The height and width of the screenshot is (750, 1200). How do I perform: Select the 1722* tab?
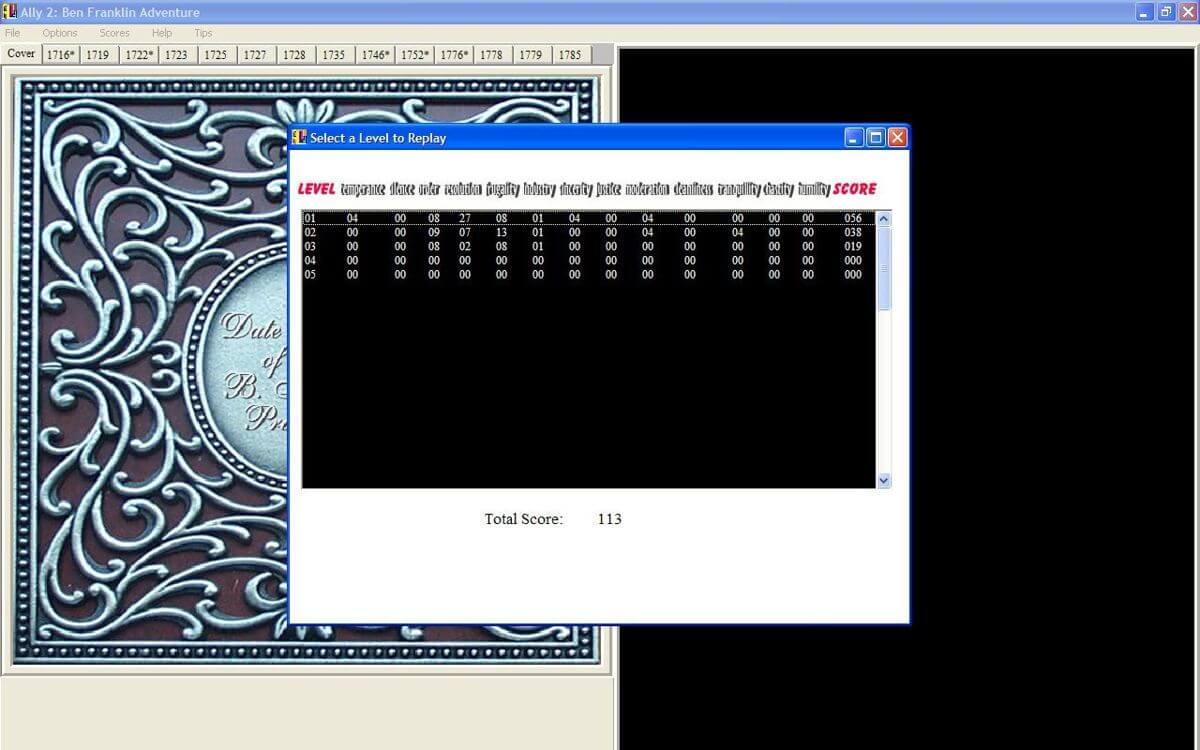(x=139, y=55)
